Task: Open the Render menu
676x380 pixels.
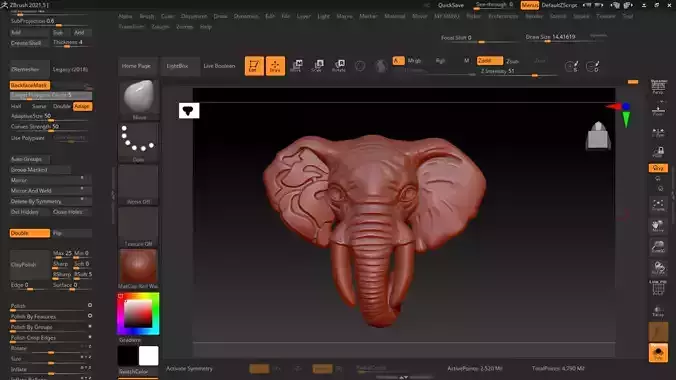Action: pos(534,16)
